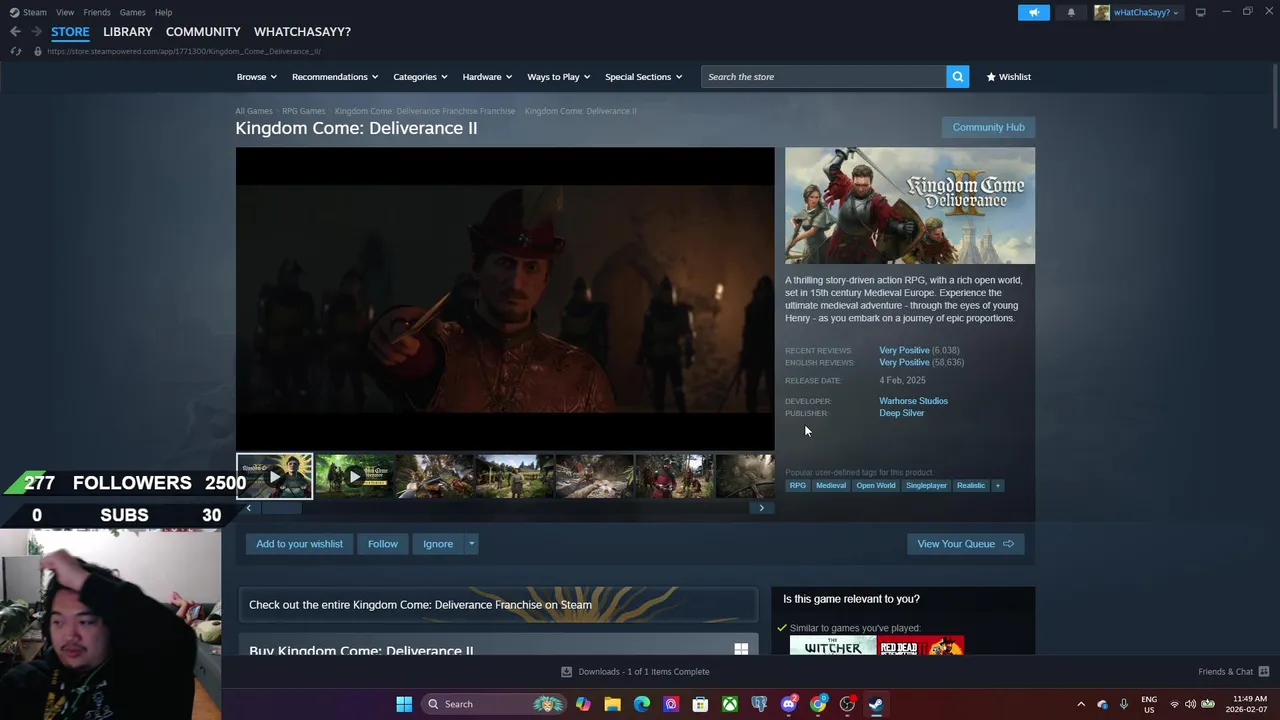Click the Medieval tag
The height and width of the screenshot is (720, 1280).
(830, 486)
